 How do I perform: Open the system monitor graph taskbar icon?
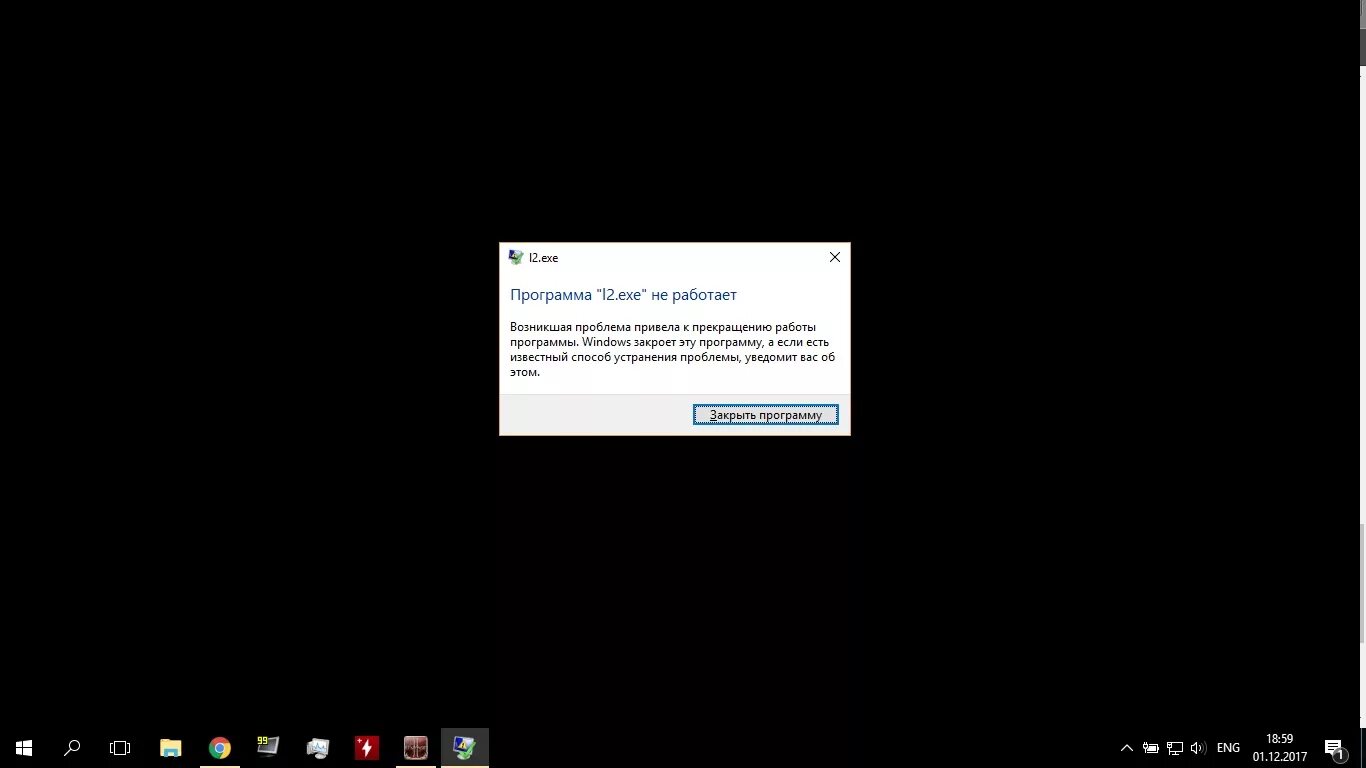[318, 748]
